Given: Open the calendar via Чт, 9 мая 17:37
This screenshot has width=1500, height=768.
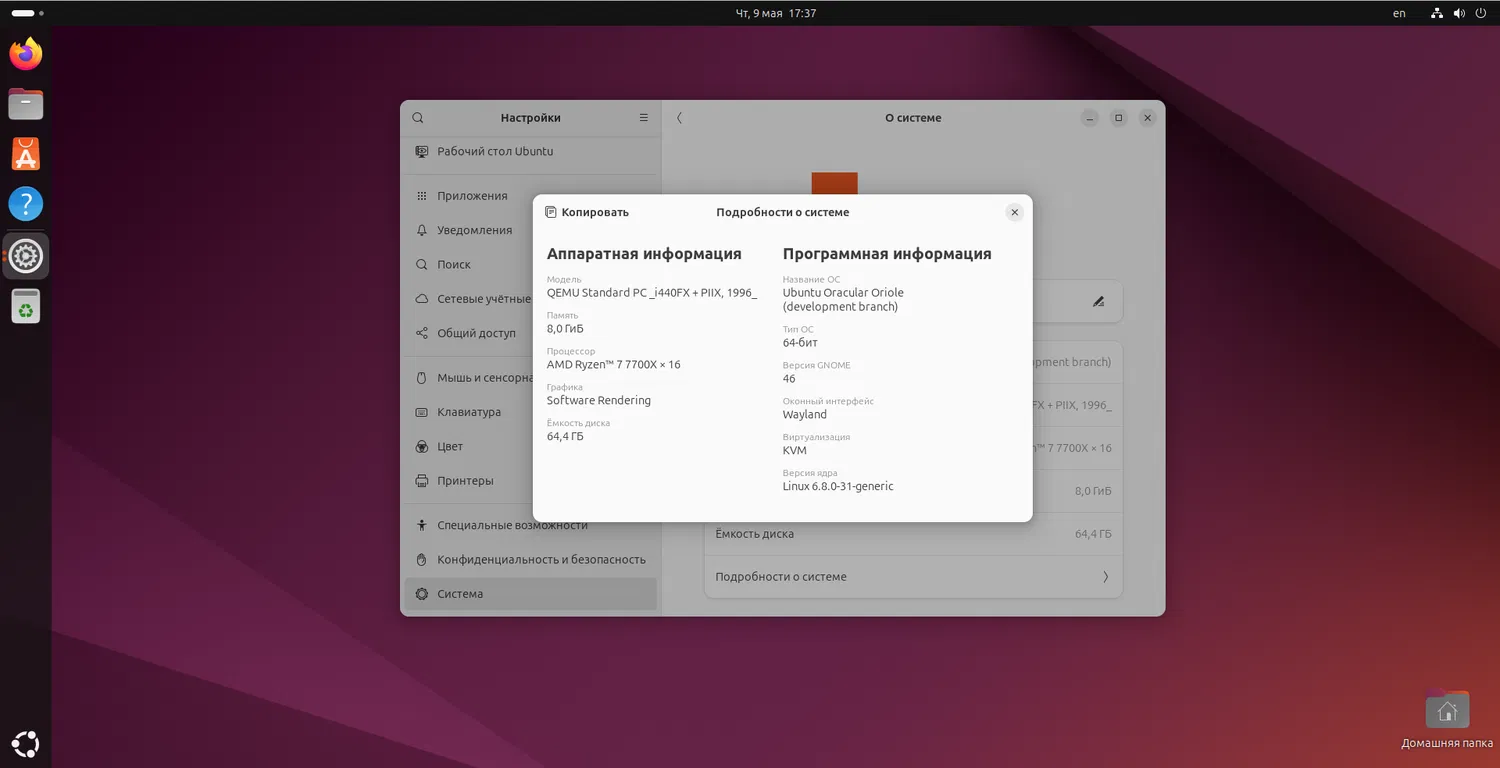Looking at the screenshot, I should 776,13.
